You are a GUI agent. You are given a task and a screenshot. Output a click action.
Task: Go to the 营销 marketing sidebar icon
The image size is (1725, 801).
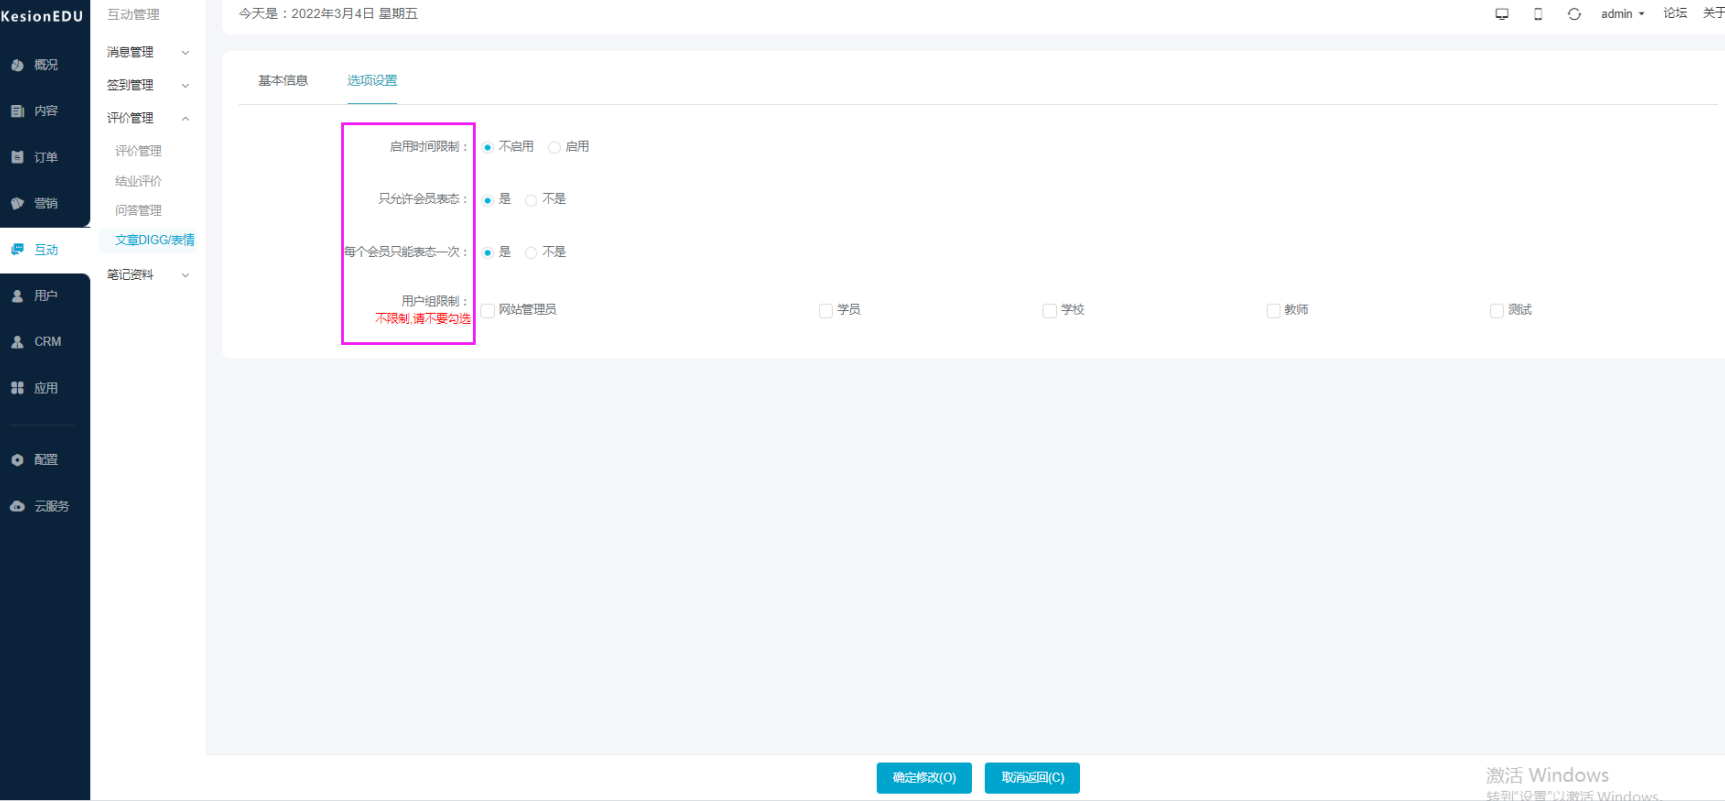coord(18,203)
